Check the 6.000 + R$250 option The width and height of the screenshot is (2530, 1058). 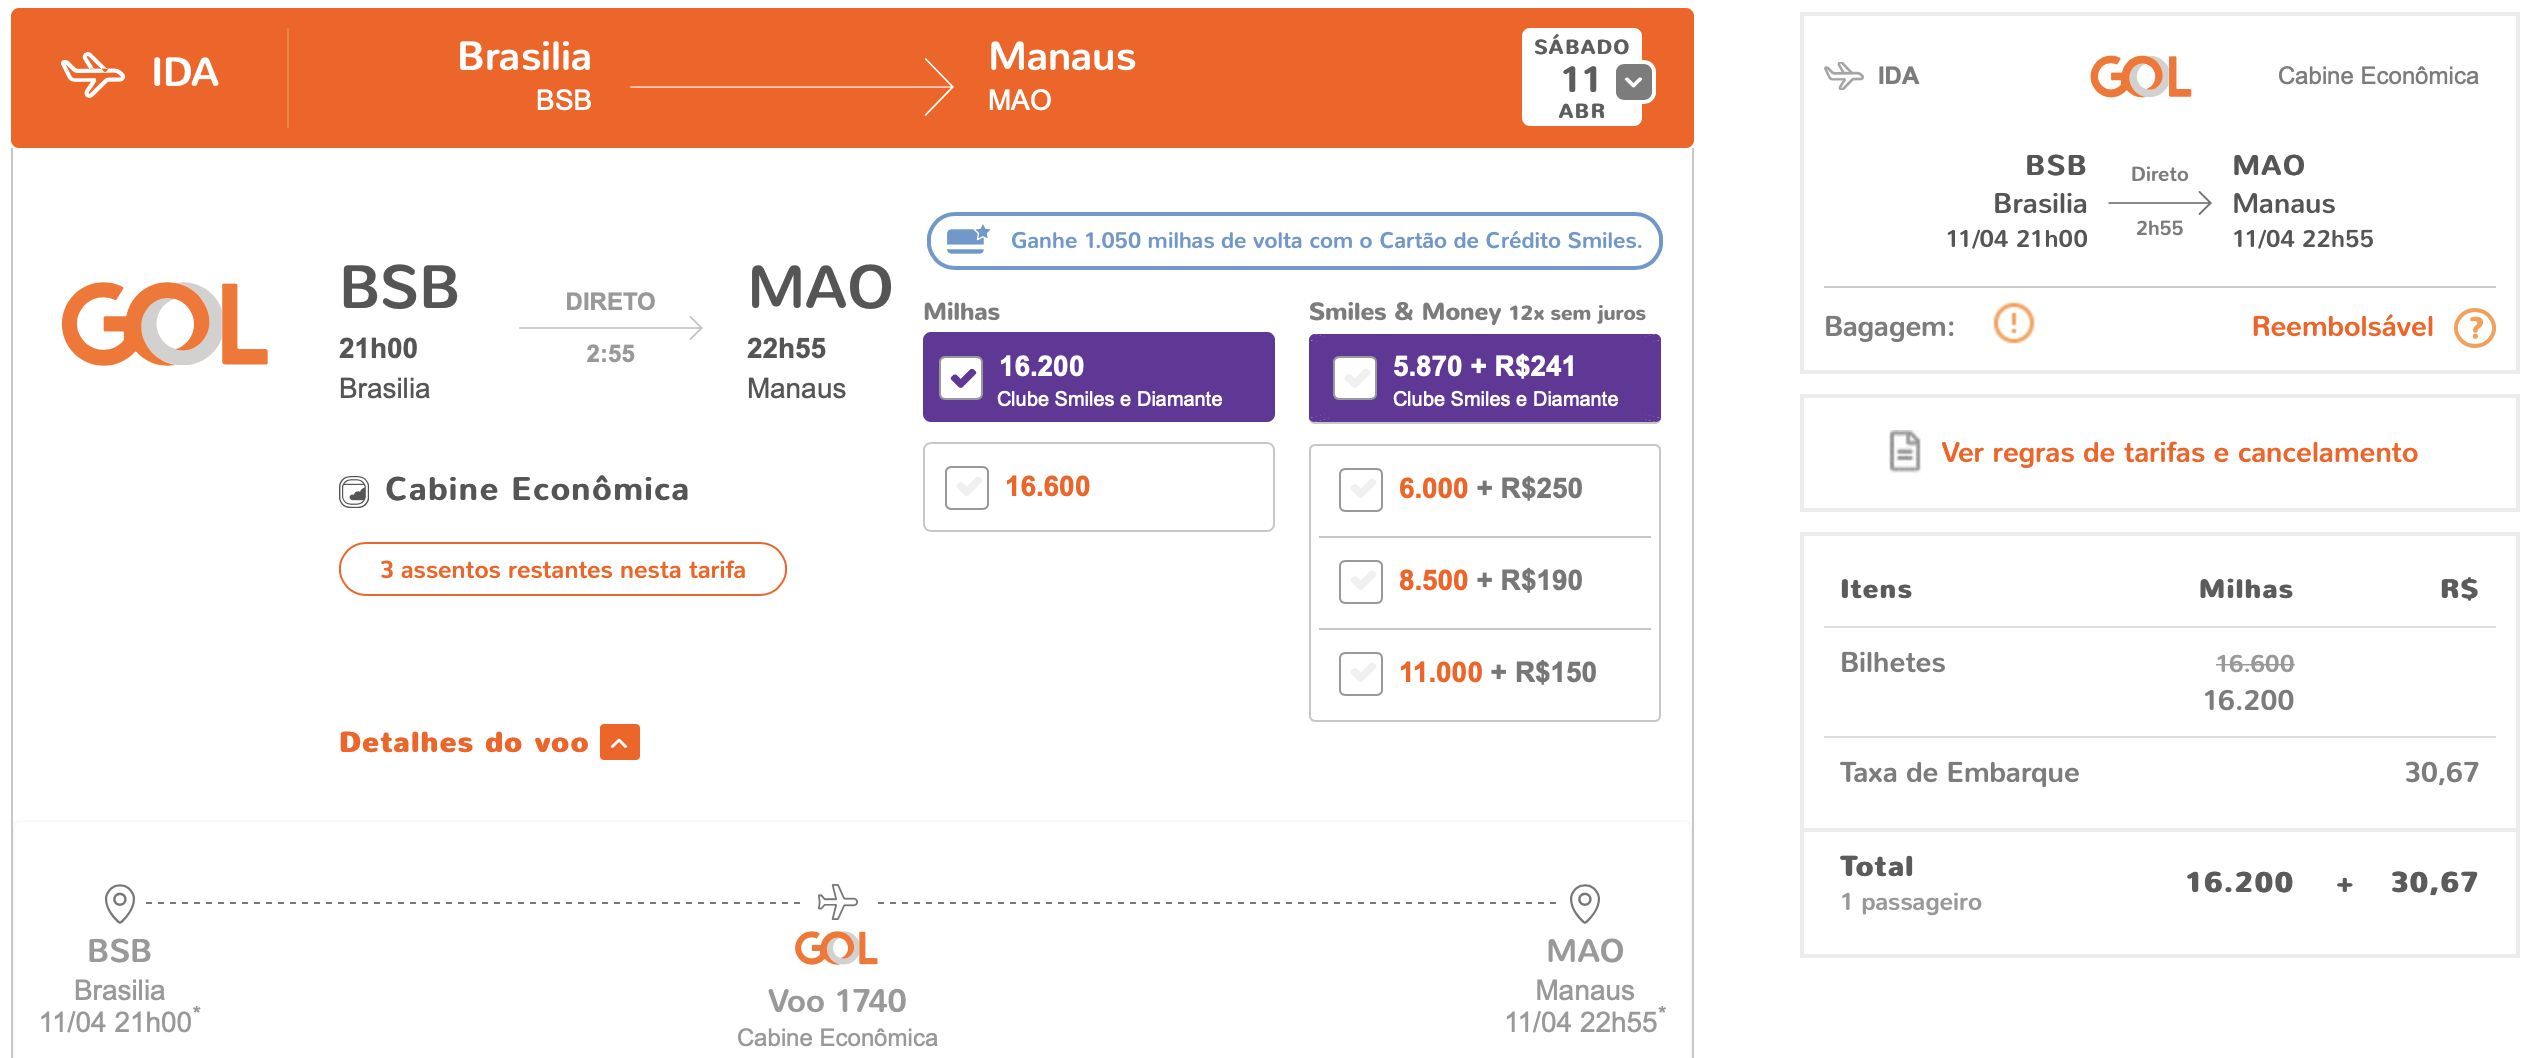pyautogui.click(x=1361, y=489)
